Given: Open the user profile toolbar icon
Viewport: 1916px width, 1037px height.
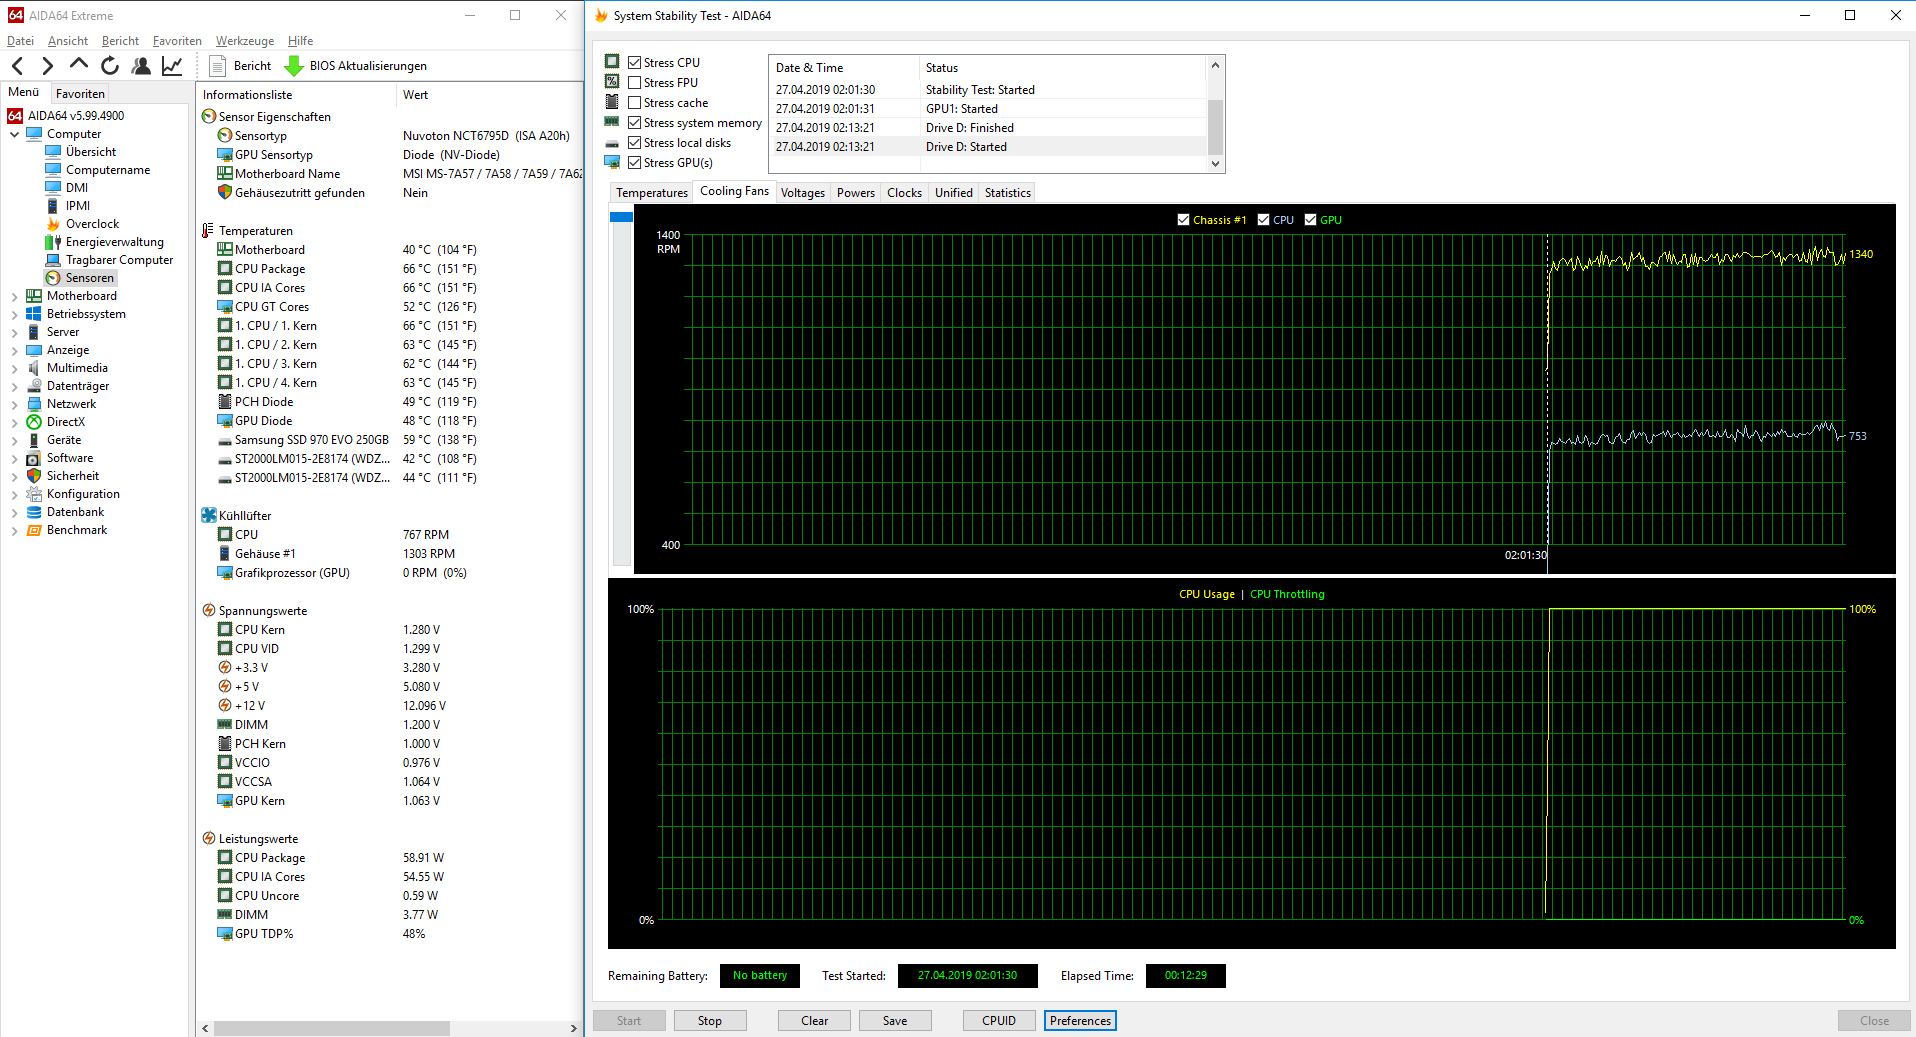Looking at the screenshot, I should tap(141, 66).
